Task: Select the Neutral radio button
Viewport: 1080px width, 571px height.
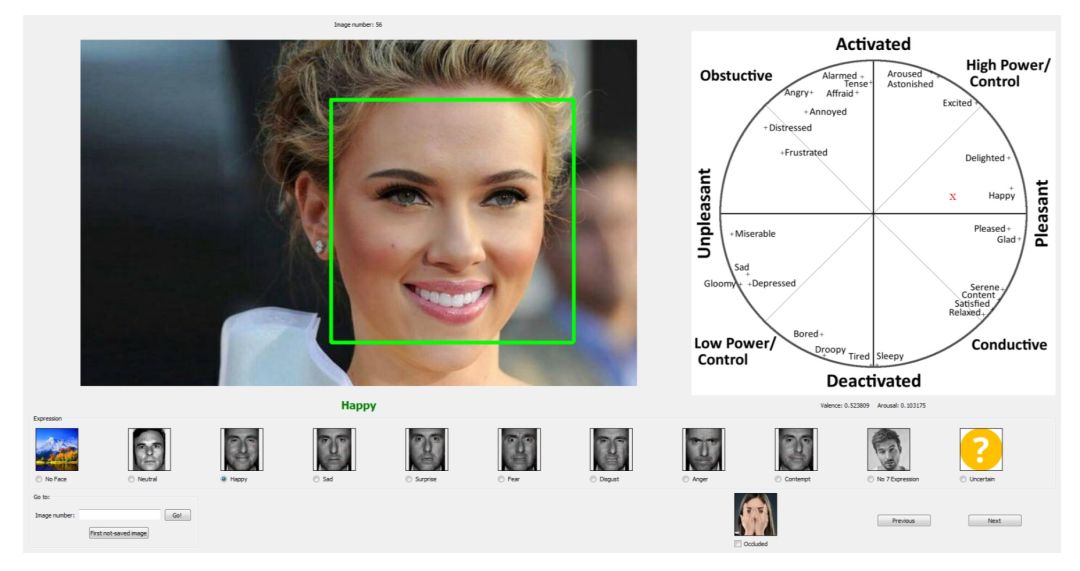Action: coord(131,479)
